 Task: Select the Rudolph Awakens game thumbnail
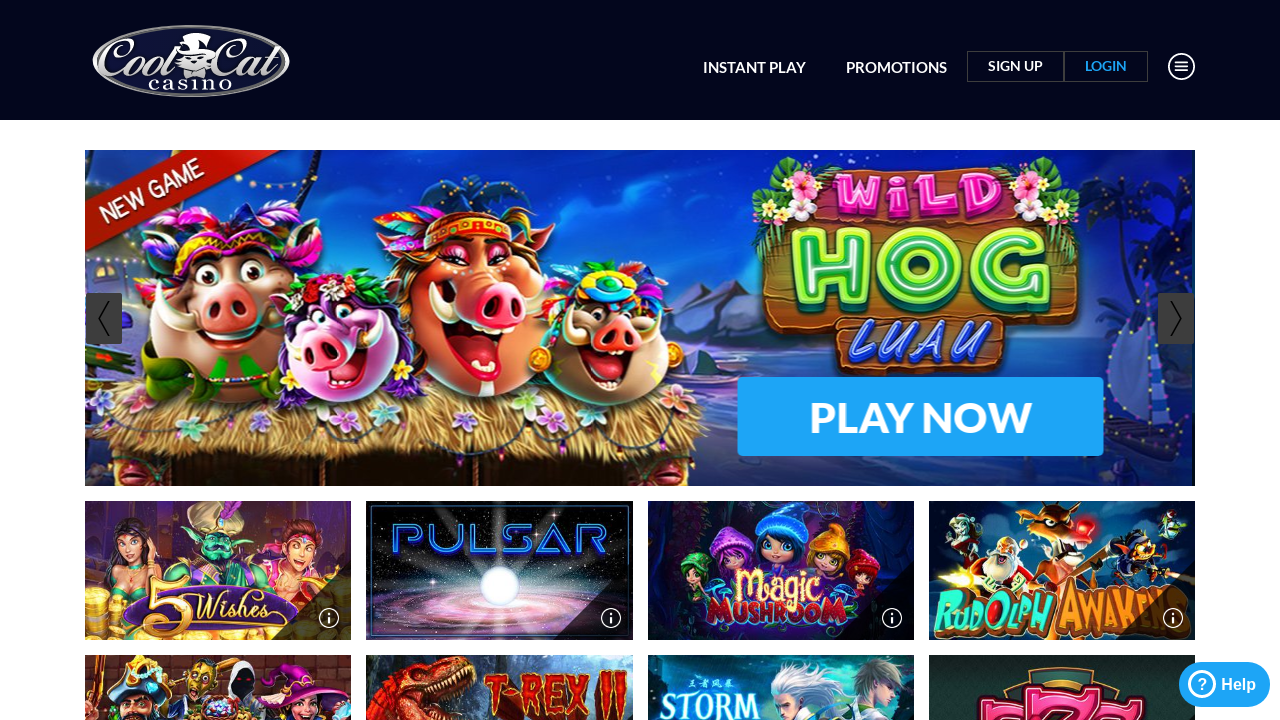point(1062,570)
